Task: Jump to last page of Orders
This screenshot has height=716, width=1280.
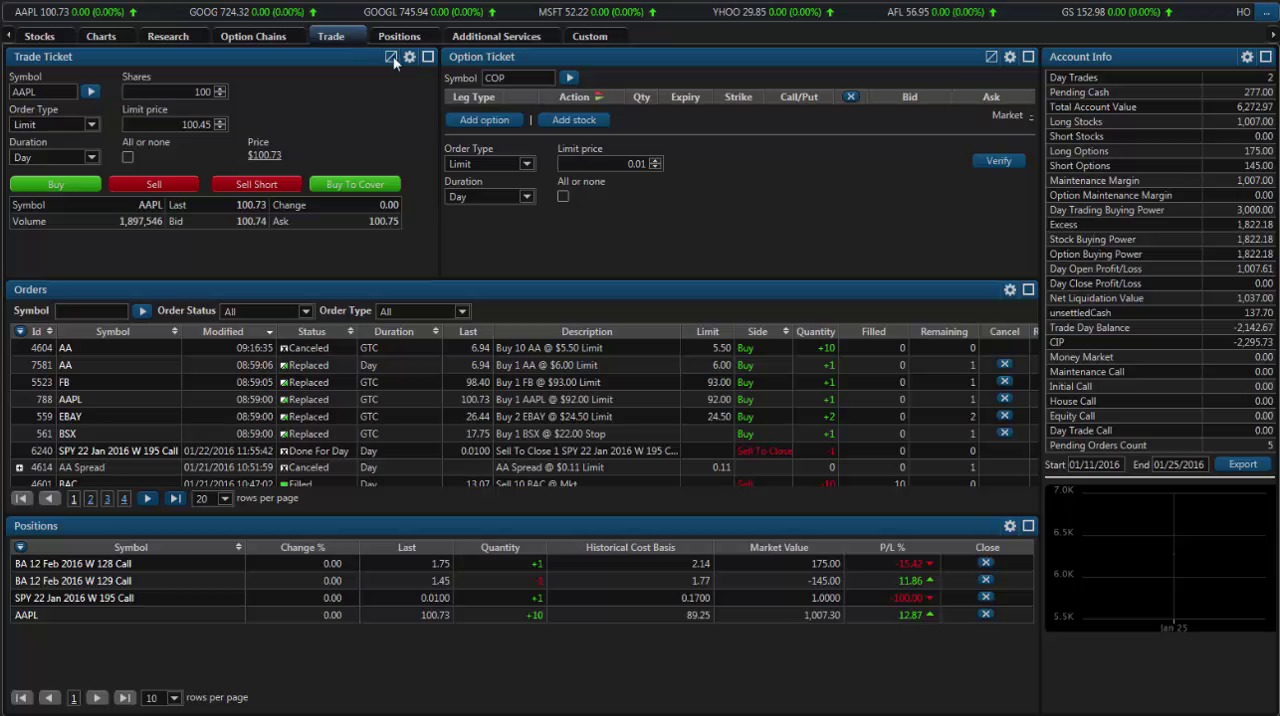Action: [174, 499]
